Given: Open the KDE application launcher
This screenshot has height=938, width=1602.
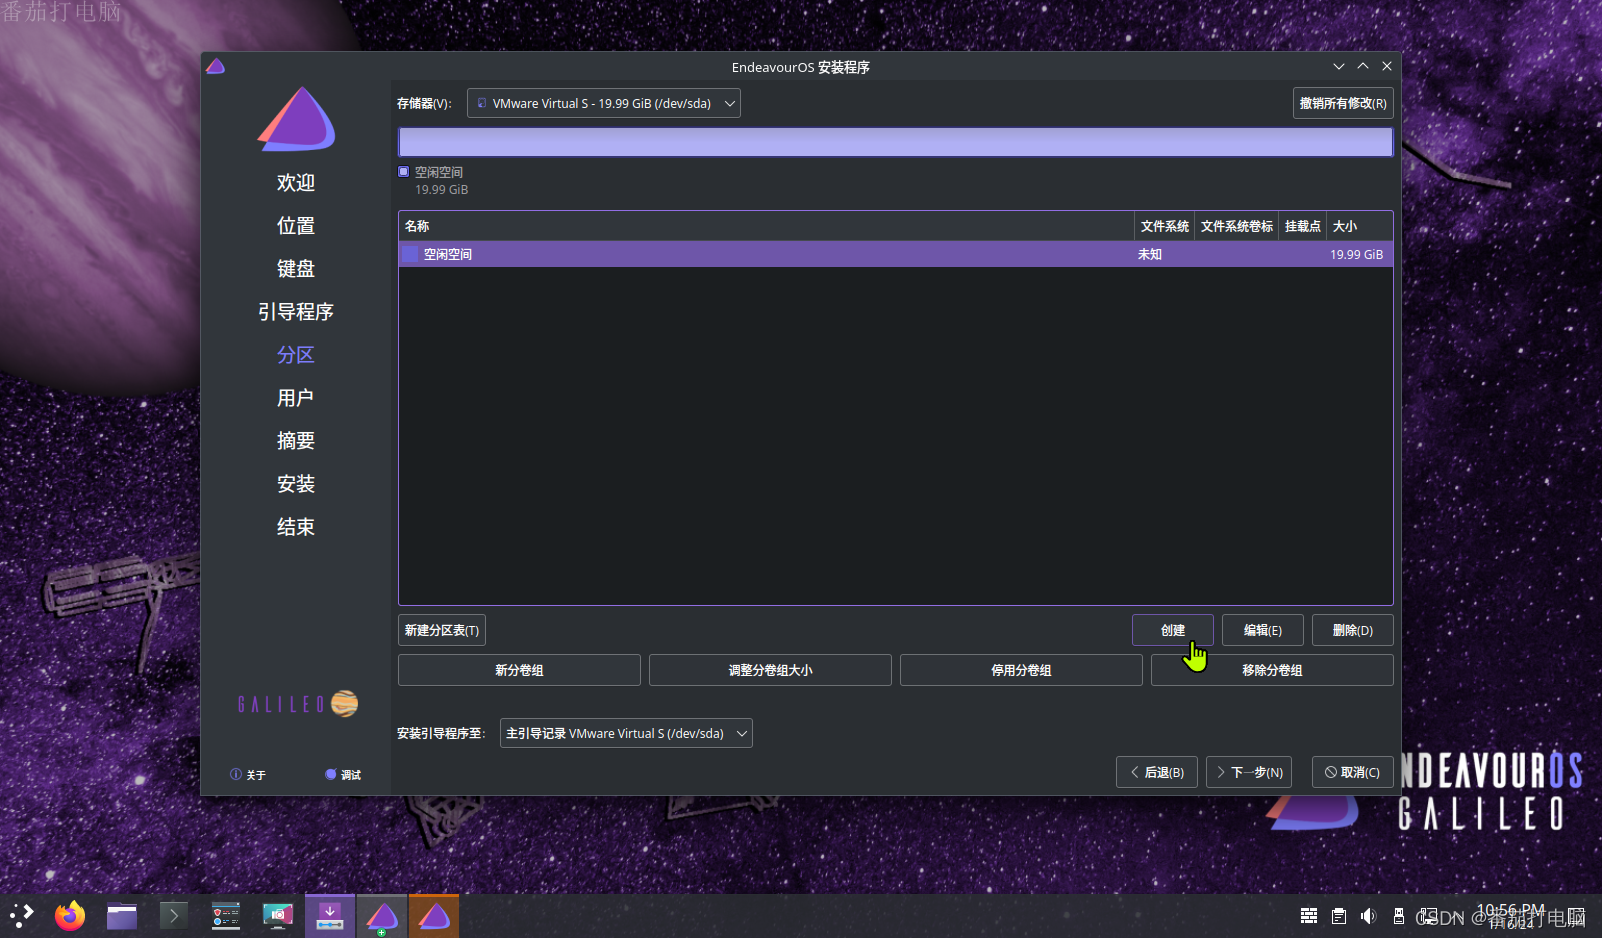Looking at the screenshot, I should point(21,915).
